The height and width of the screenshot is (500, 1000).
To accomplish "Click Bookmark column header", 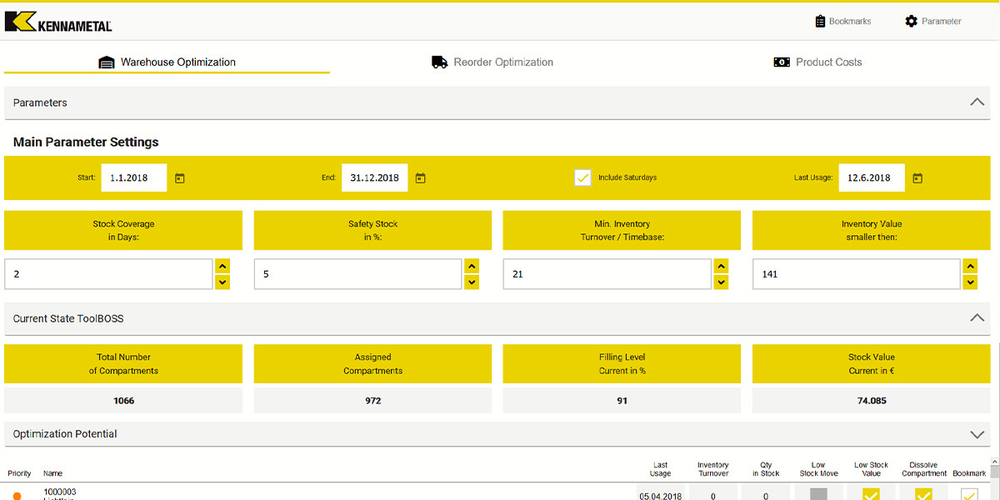I will (x=969, y=474).
